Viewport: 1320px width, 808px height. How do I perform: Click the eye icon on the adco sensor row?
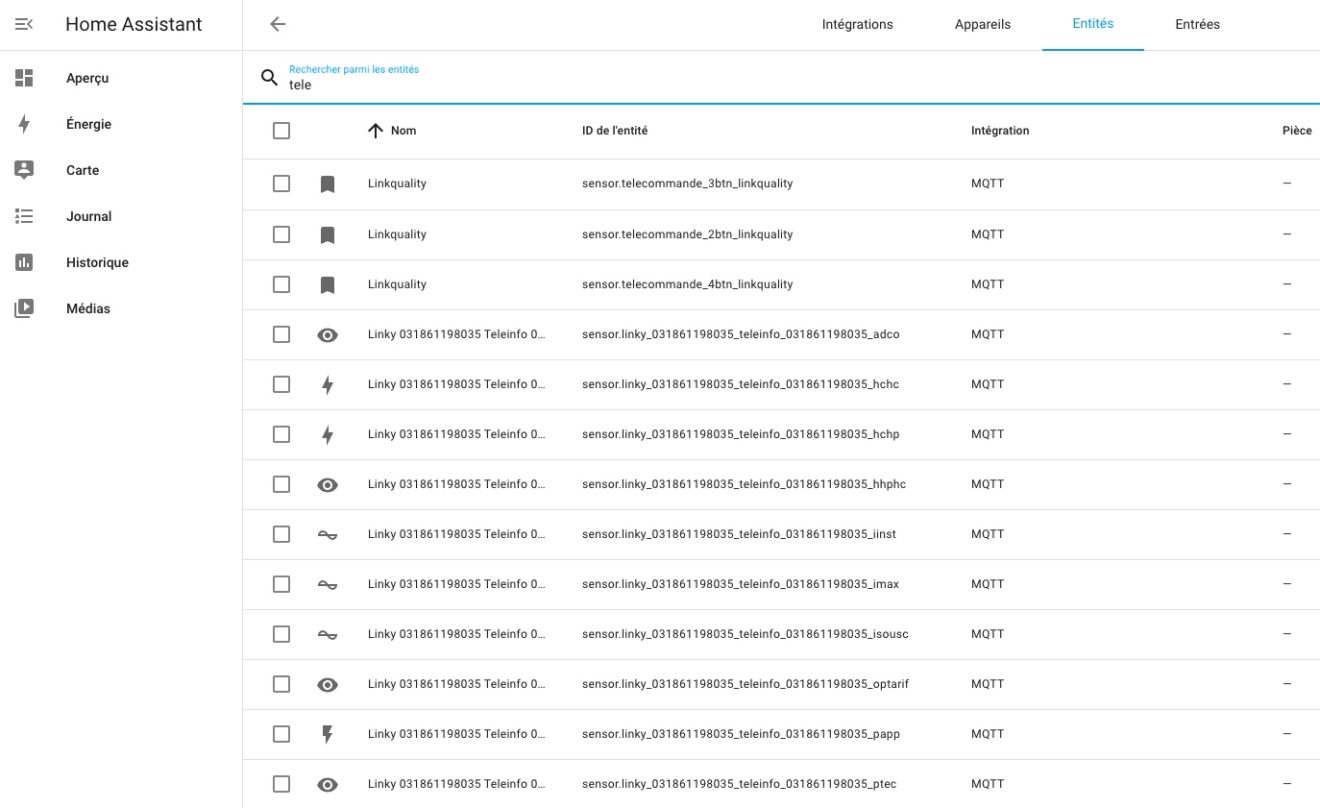click(327, 333)
